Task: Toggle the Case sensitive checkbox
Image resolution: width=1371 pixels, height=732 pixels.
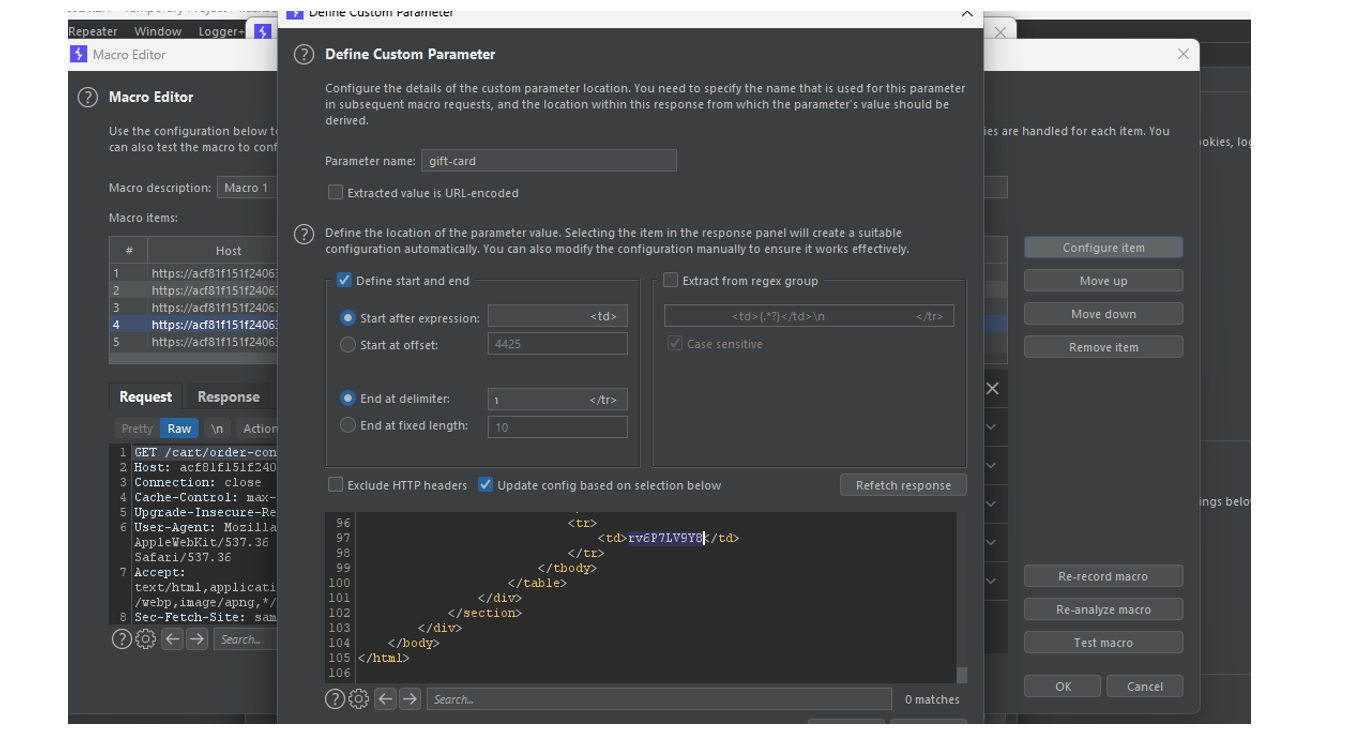Action: 675,344
